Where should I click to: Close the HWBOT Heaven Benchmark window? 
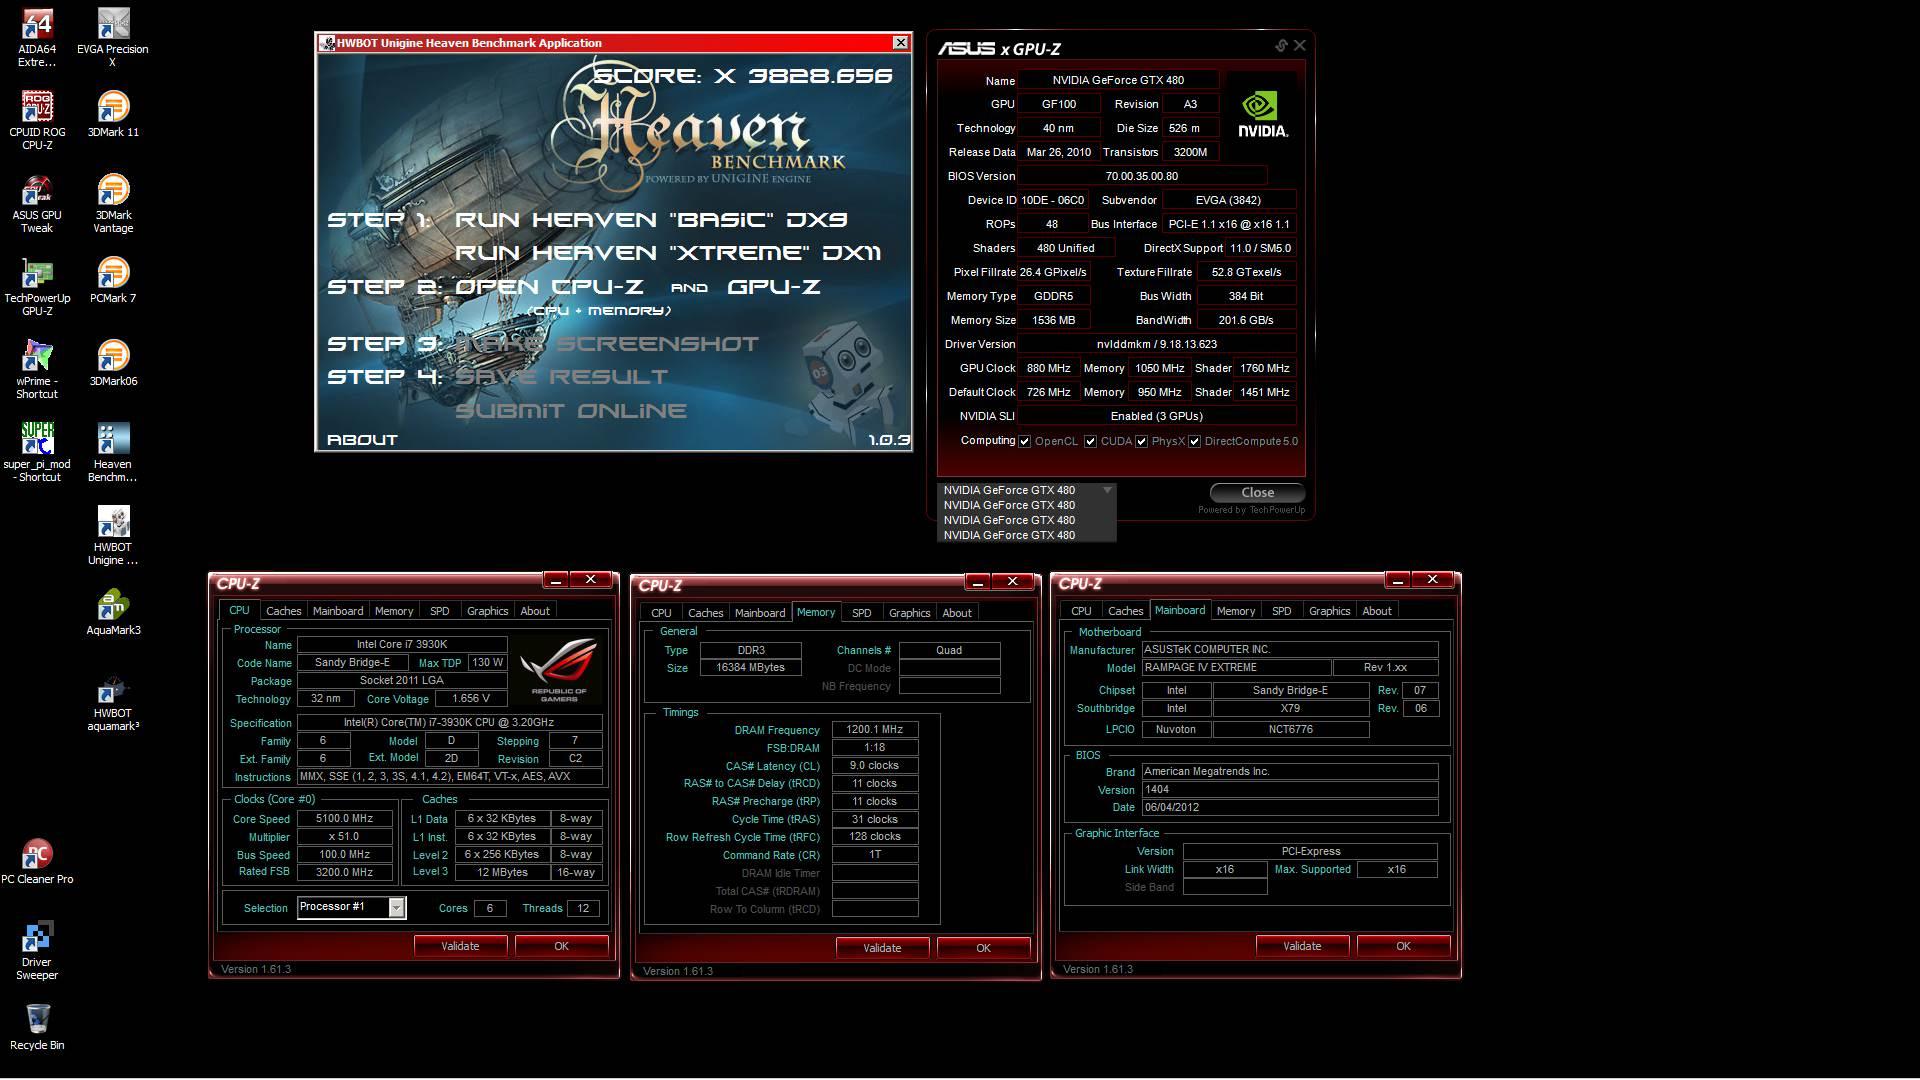coord(900,42)
